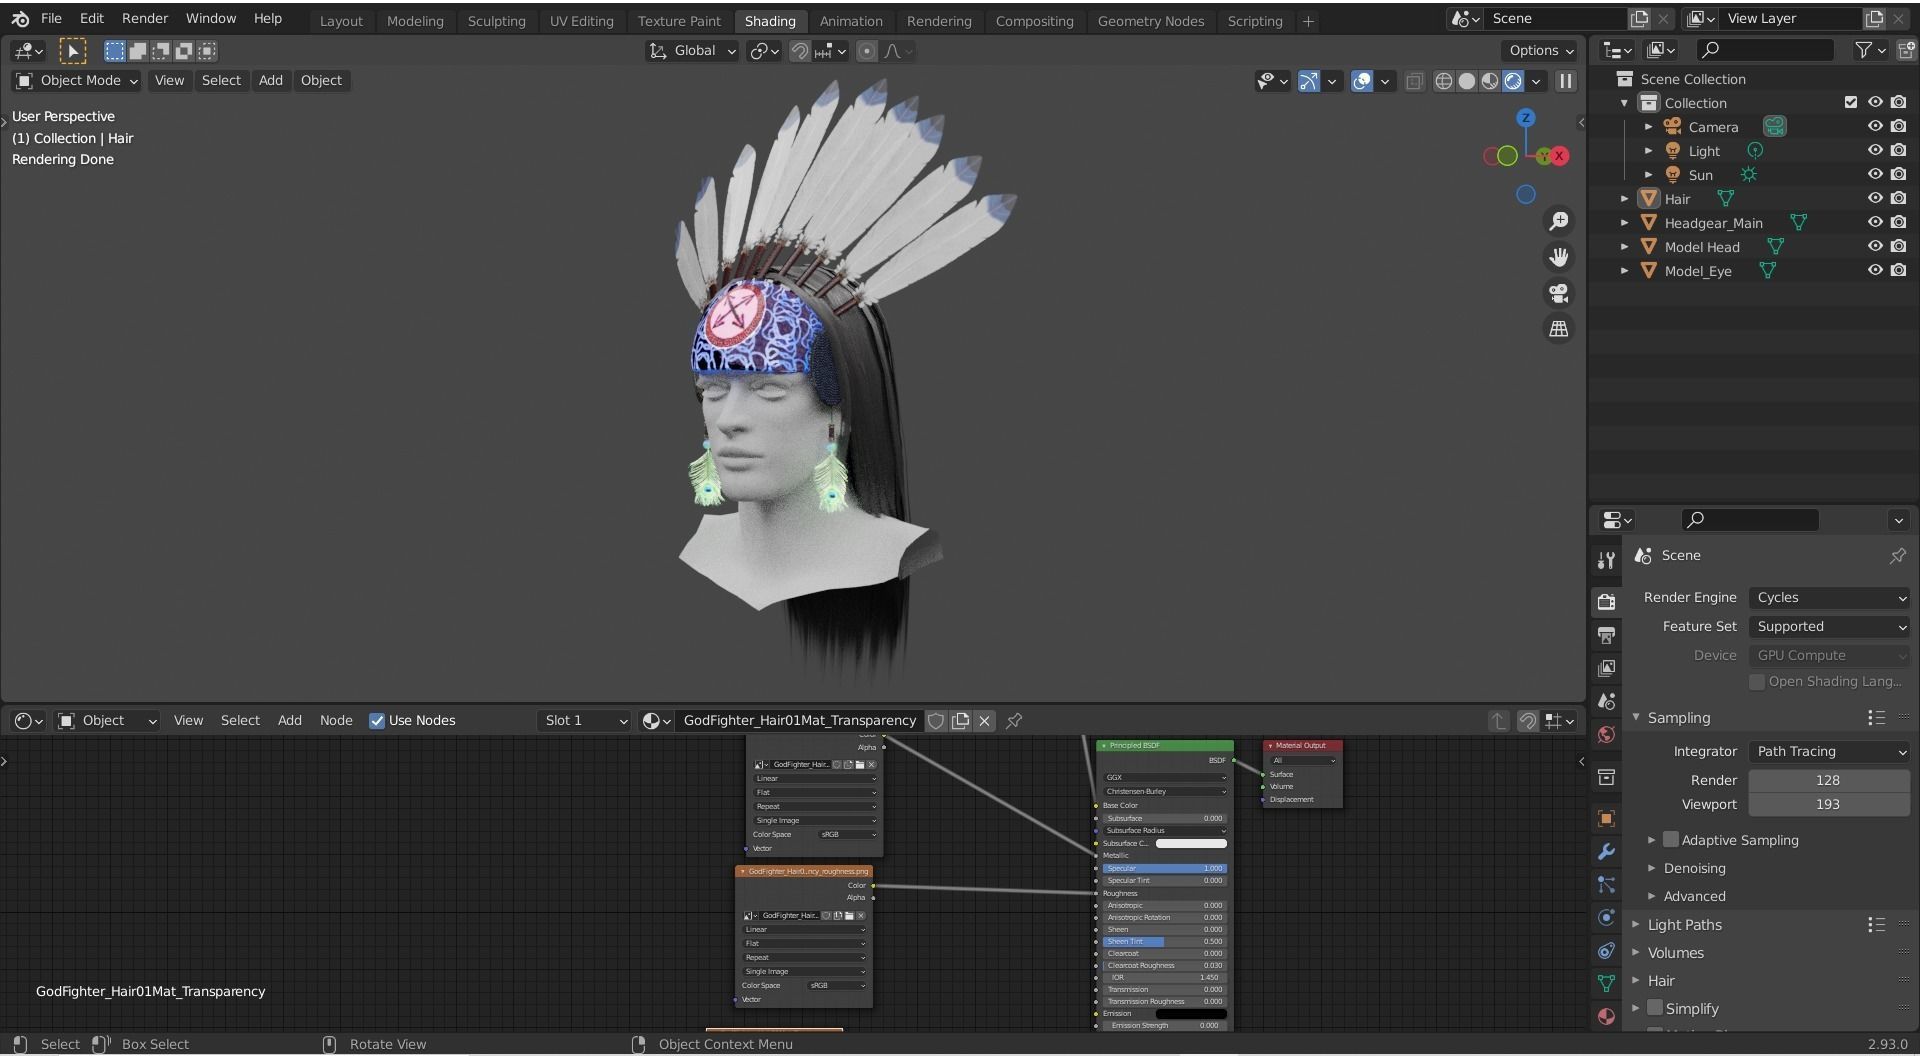Click the outliner search field
1920x1056 pixels.
1766,50
